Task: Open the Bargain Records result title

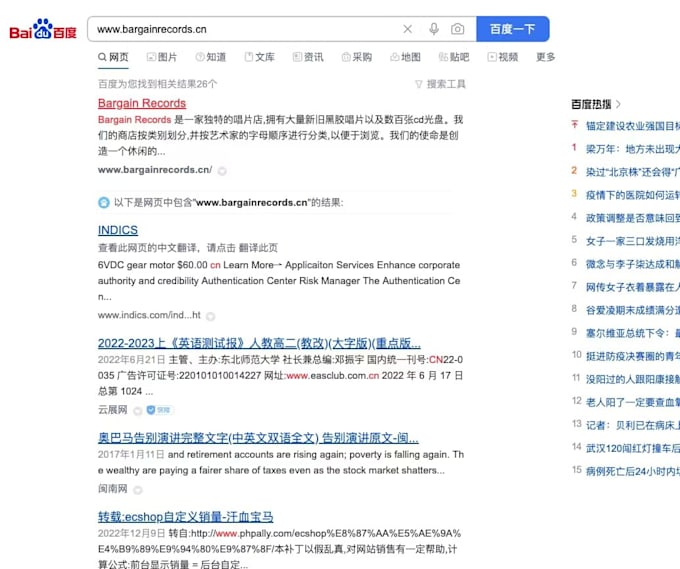Action: [x=142, y=103]
